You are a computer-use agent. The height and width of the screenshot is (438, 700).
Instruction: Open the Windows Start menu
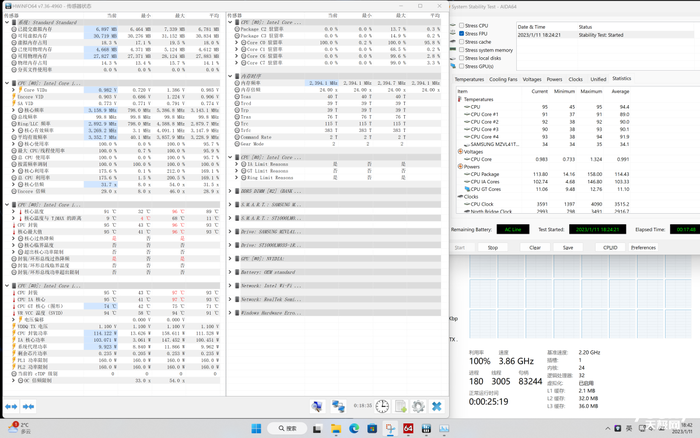click(256, 429)
